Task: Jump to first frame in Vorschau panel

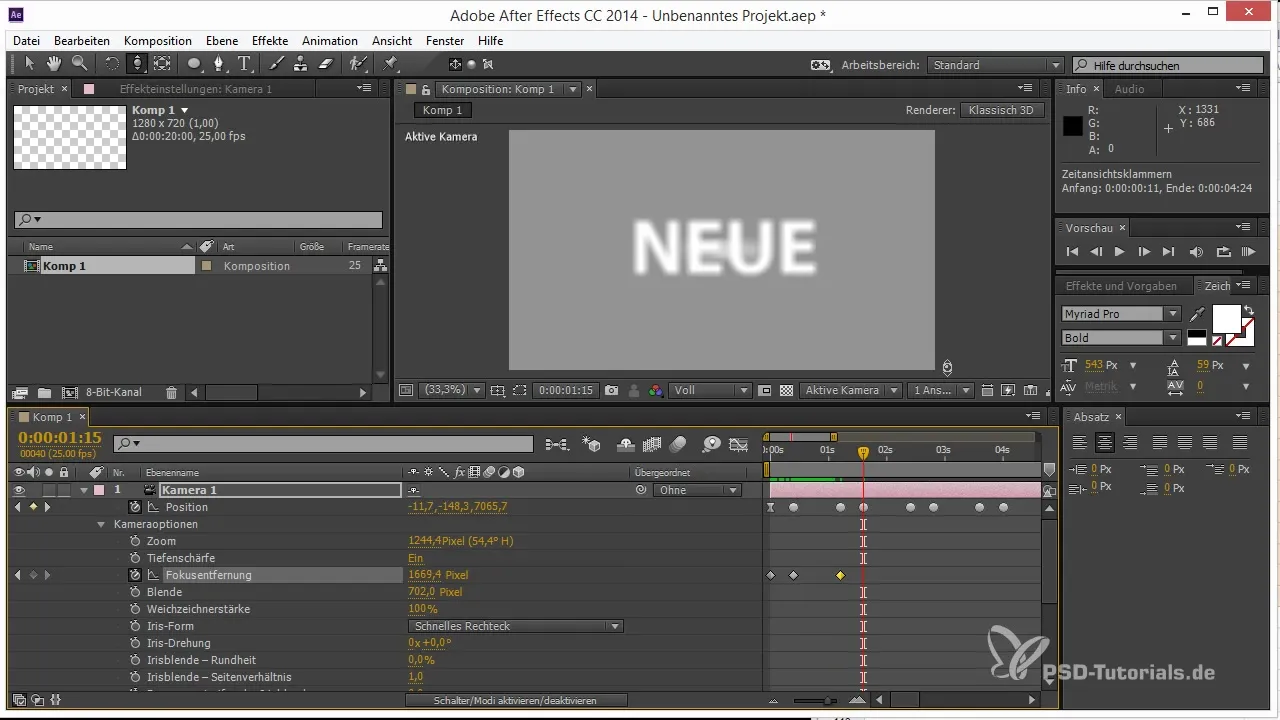Action: (x=1073, y=252)
